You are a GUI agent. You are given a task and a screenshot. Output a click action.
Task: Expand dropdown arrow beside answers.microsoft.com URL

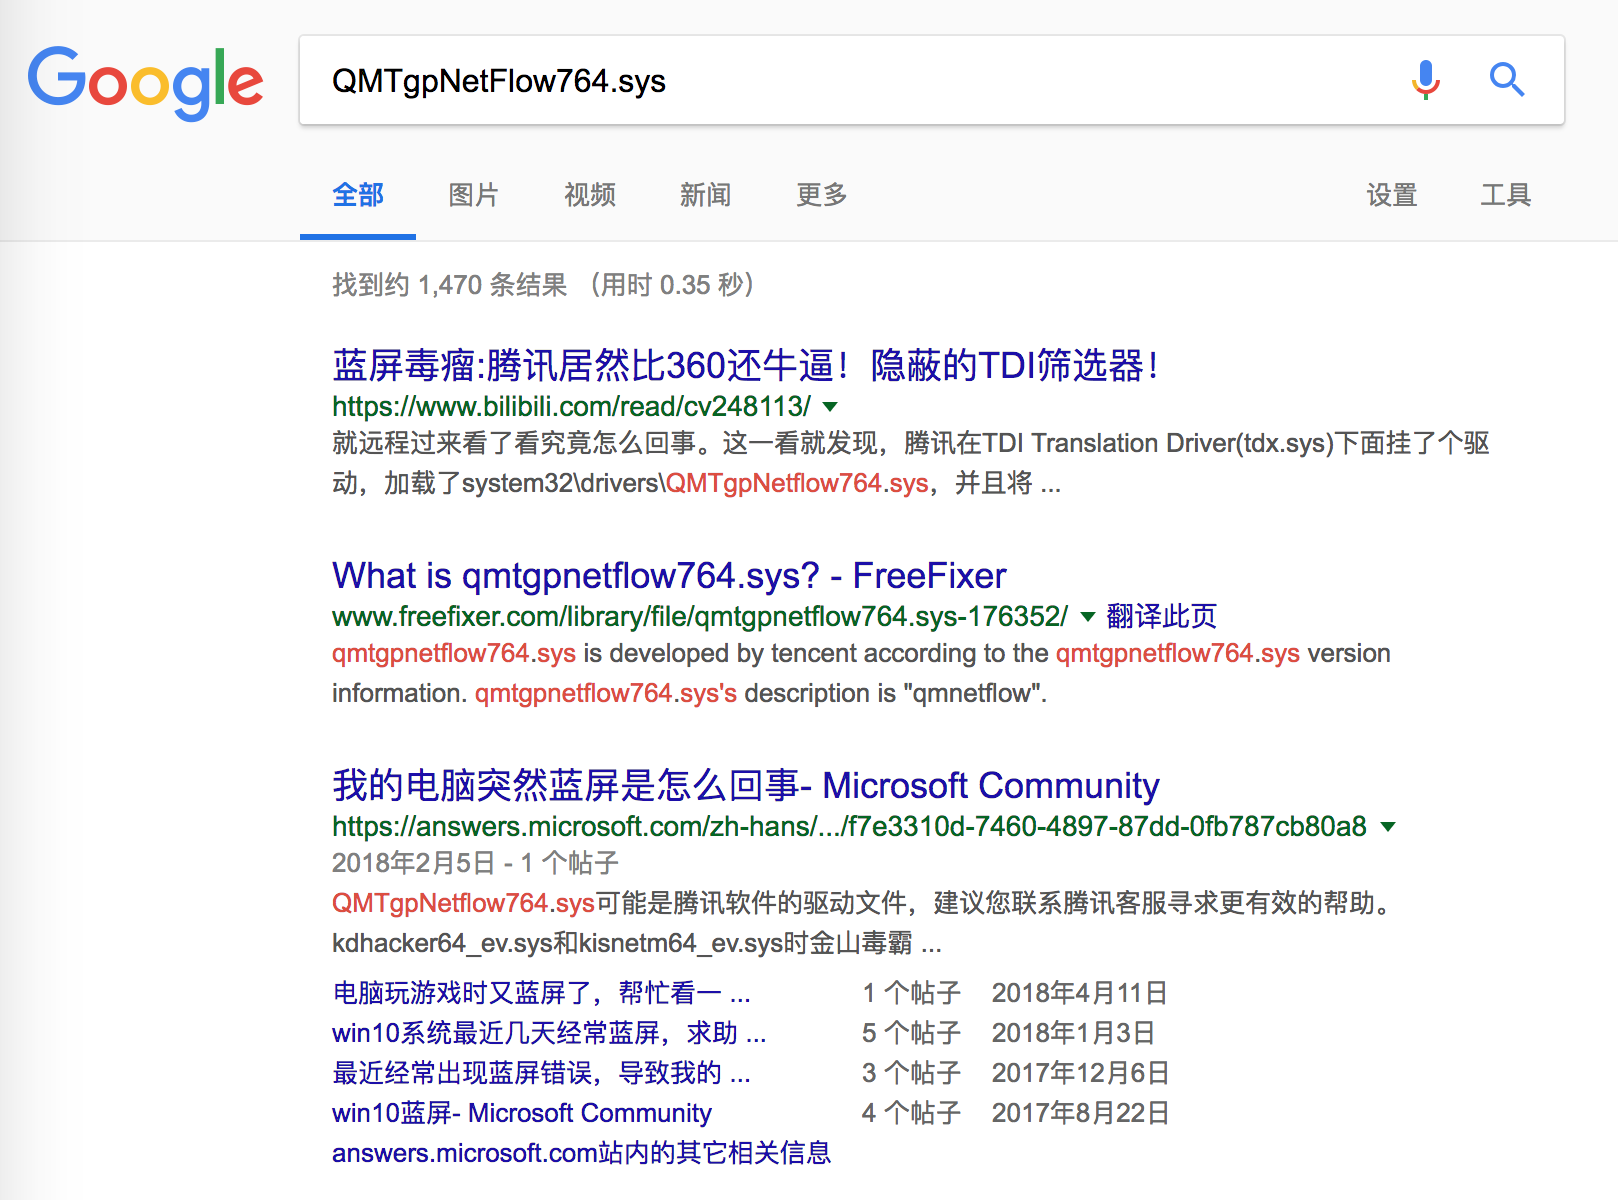(1388, 827)
